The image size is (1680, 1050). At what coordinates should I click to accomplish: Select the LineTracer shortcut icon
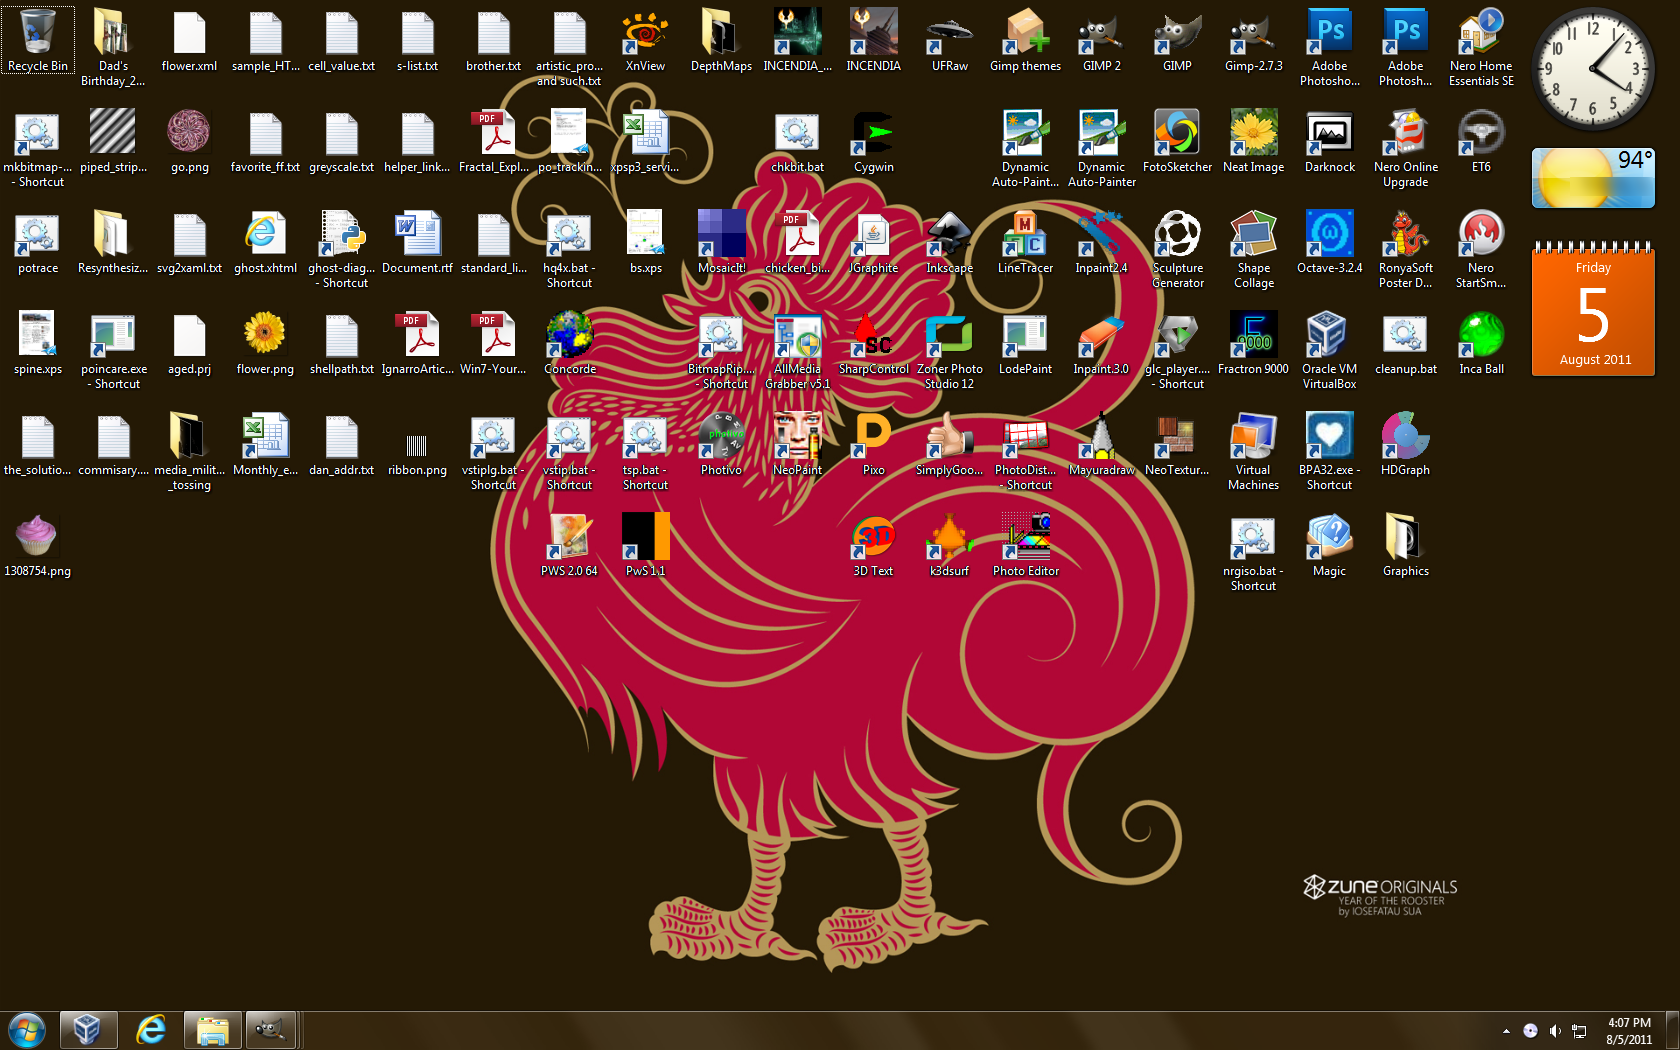click(1025, 242)
